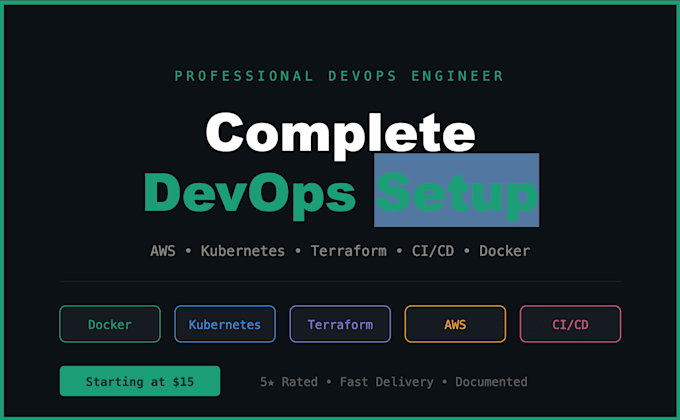
Task: Click the PROFESSIONAL DEVOPS ENGINEER heading
Action: (x=339, y=76)
